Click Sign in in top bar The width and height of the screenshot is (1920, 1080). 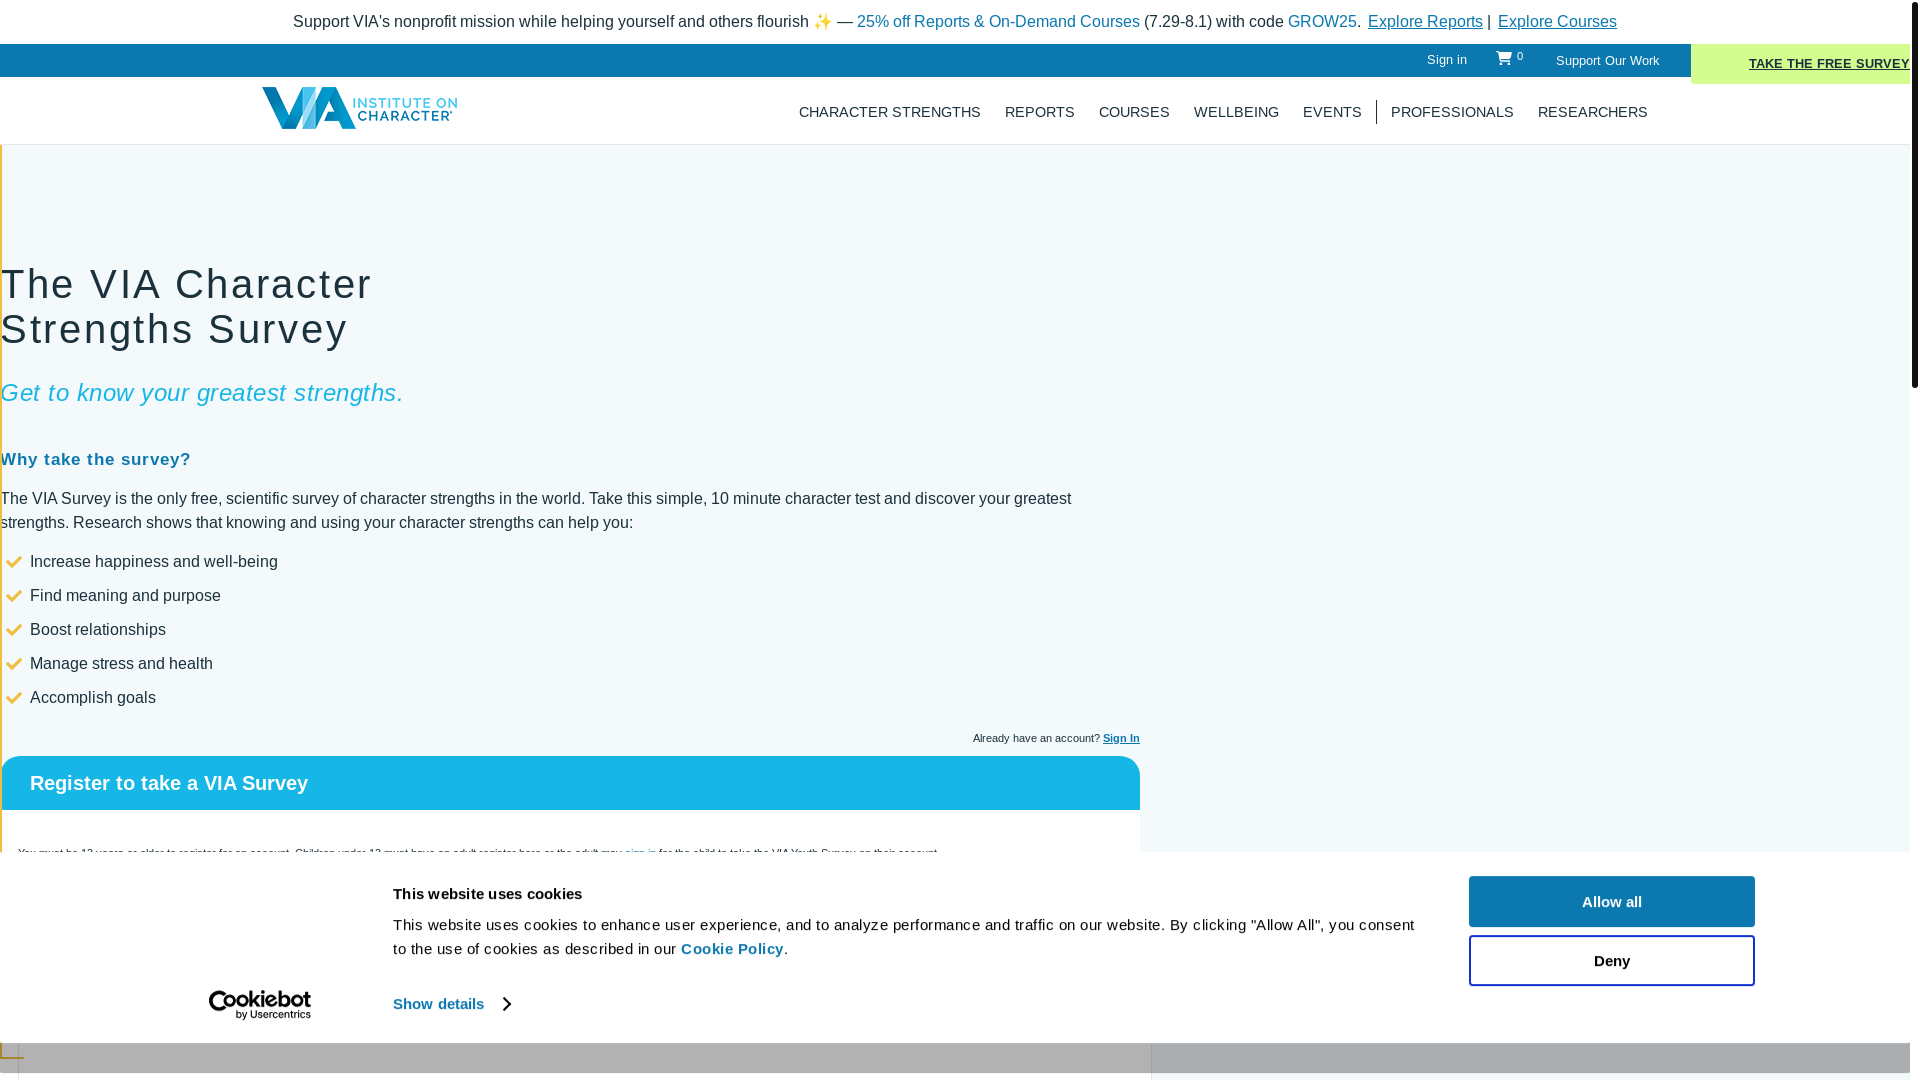[1446, 60]
